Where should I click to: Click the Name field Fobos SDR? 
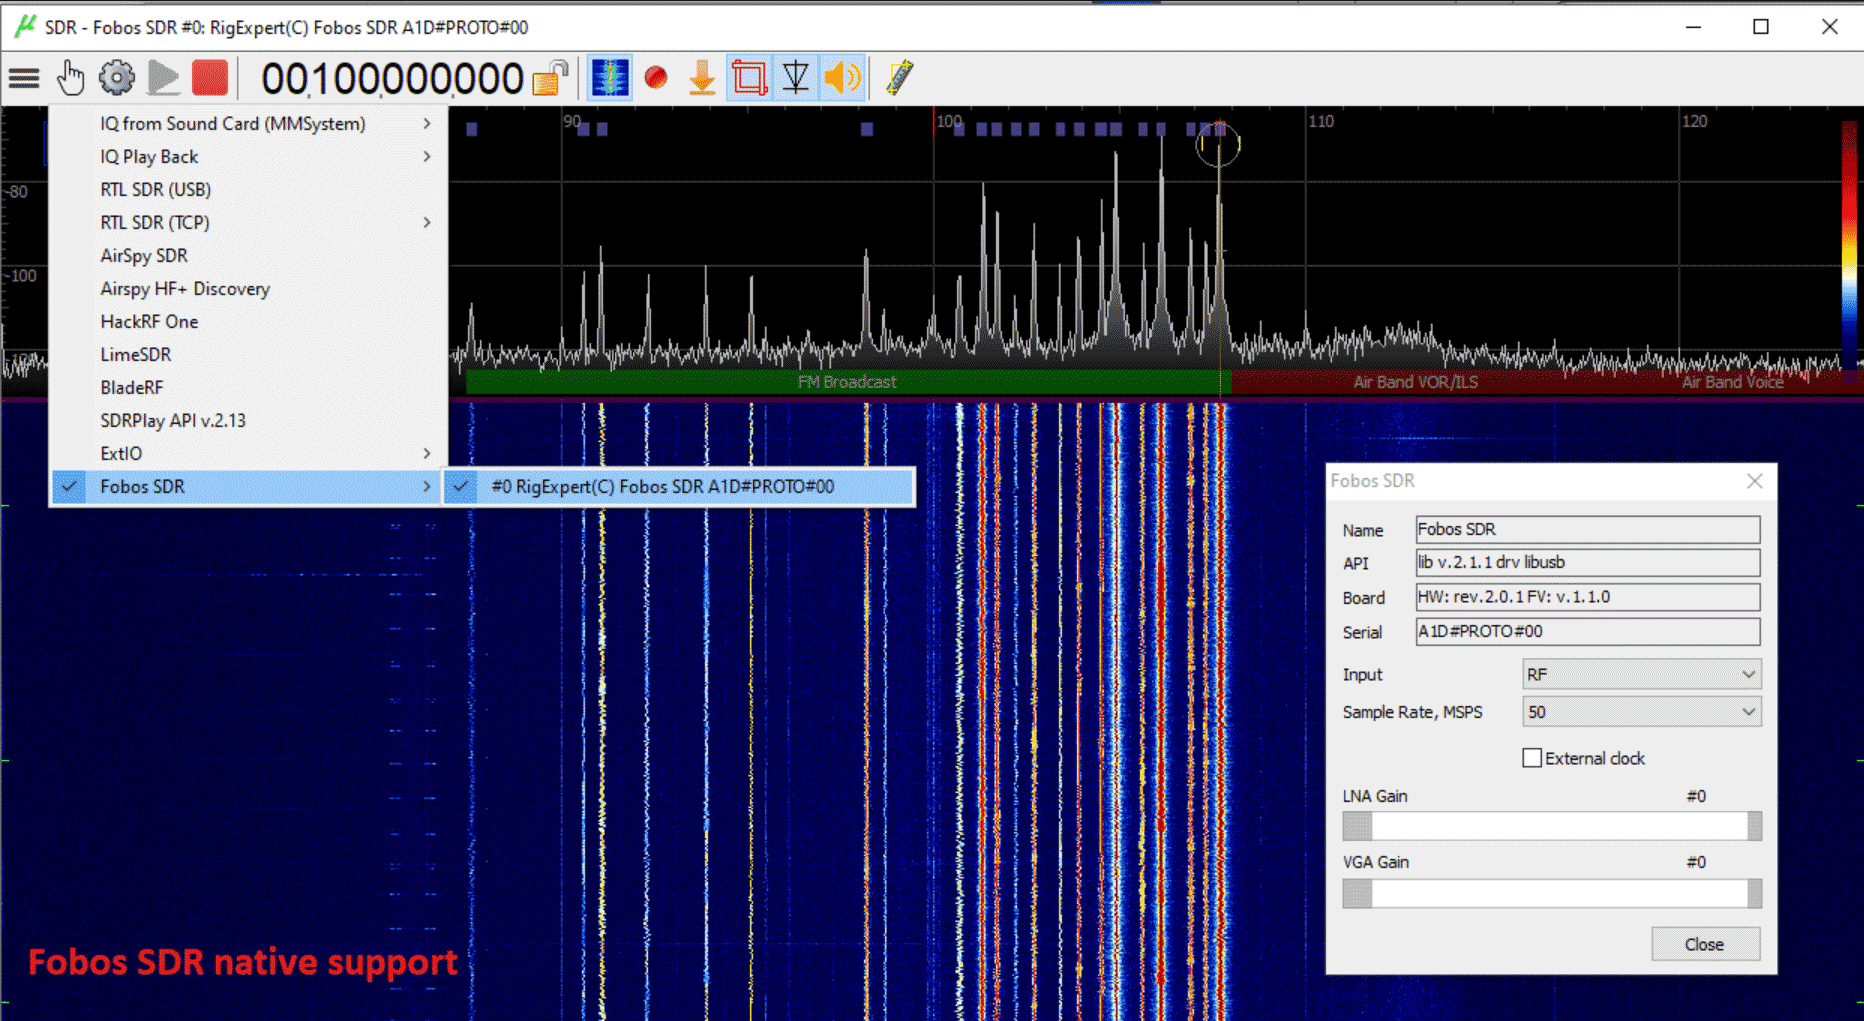tap(1588, 529)
